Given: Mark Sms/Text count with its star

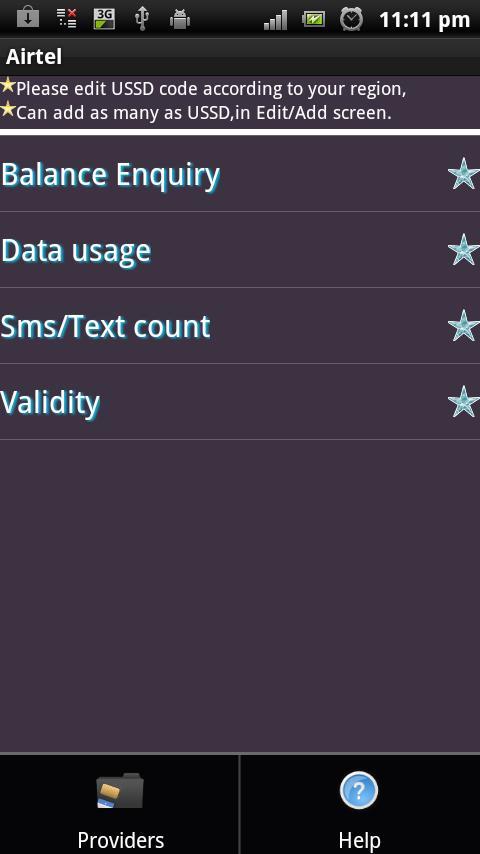Looking at the screenshot, I should coord(463,325).
